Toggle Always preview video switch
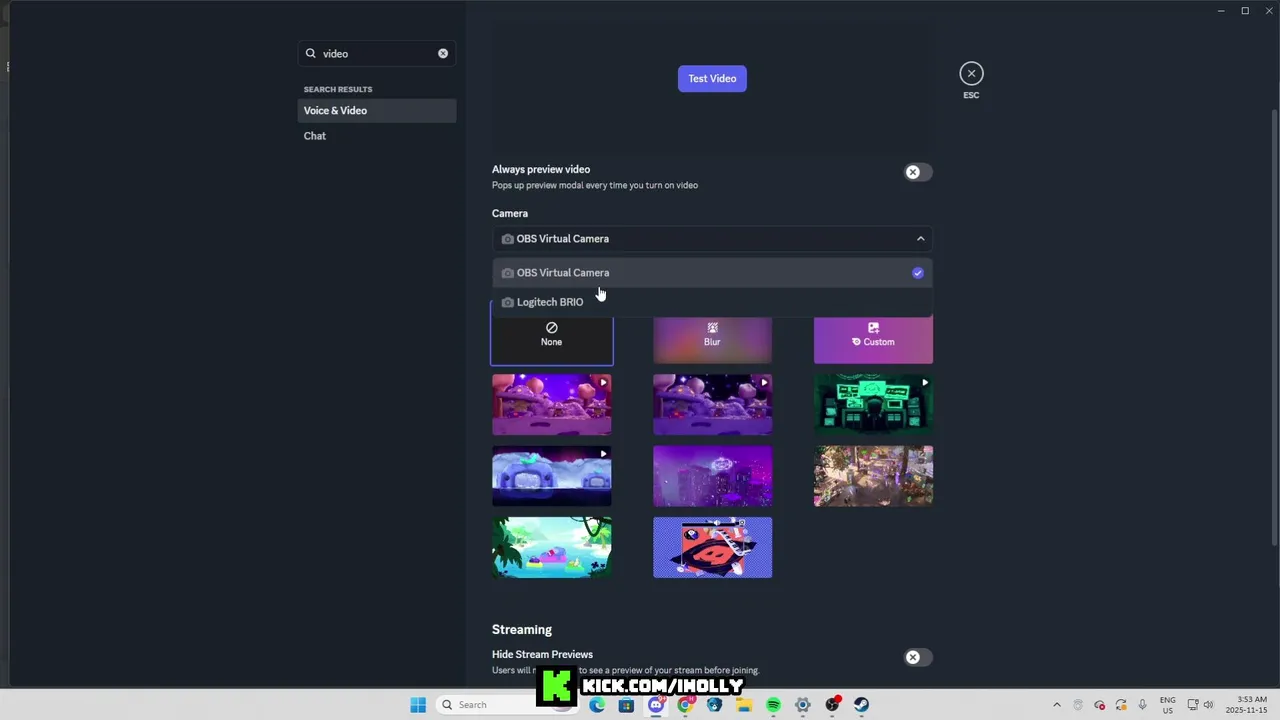This screenshot has height=720, width=1280. [x=917, y=172]
